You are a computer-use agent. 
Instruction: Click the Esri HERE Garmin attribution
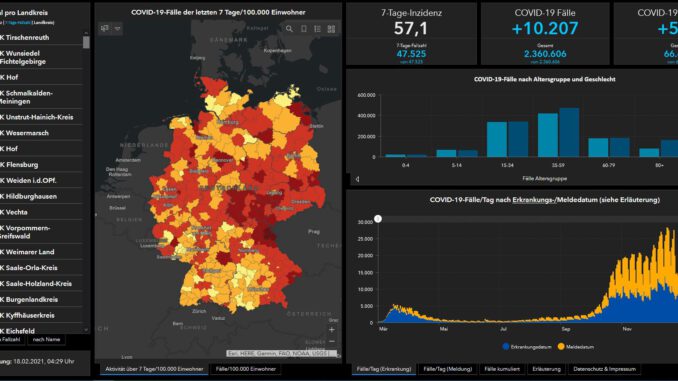[x=281, y=353]
